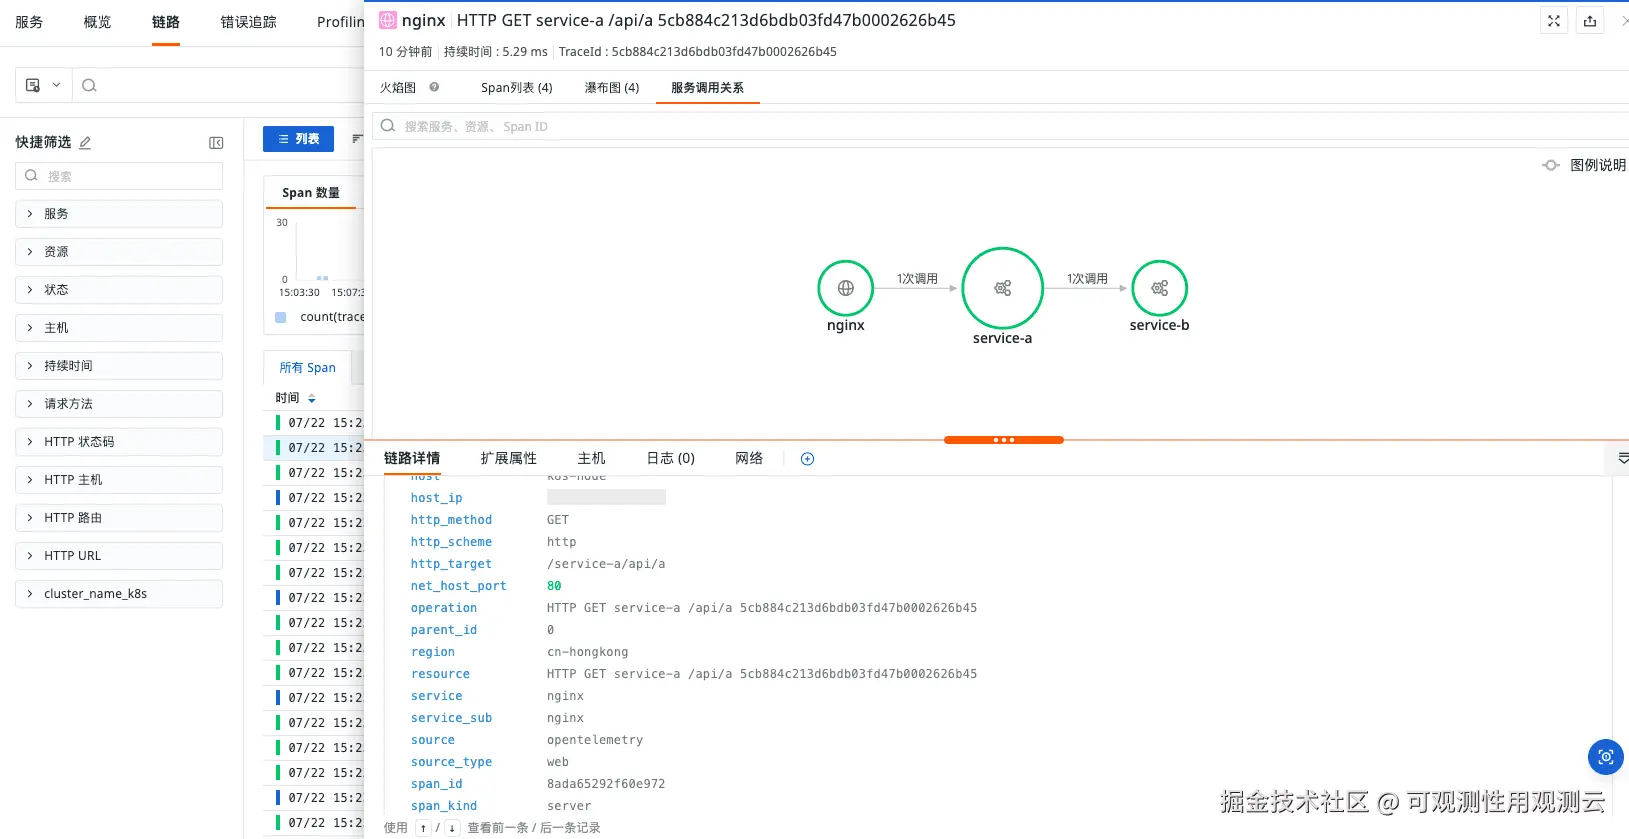This screenshot has height=839, width=1629.
Task: Select the 所有 Span tab
Action: [x=308, y=368]
